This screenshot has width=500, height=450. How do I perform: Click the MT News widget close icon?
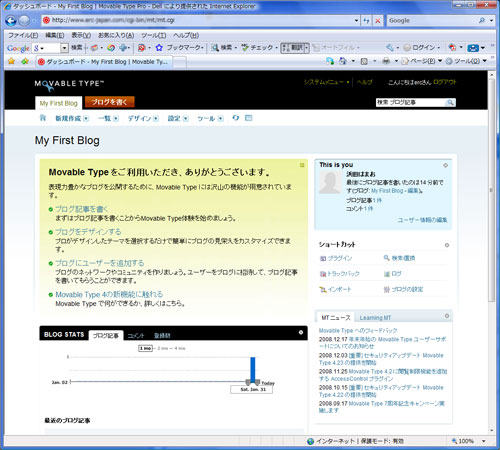point(447,316)
